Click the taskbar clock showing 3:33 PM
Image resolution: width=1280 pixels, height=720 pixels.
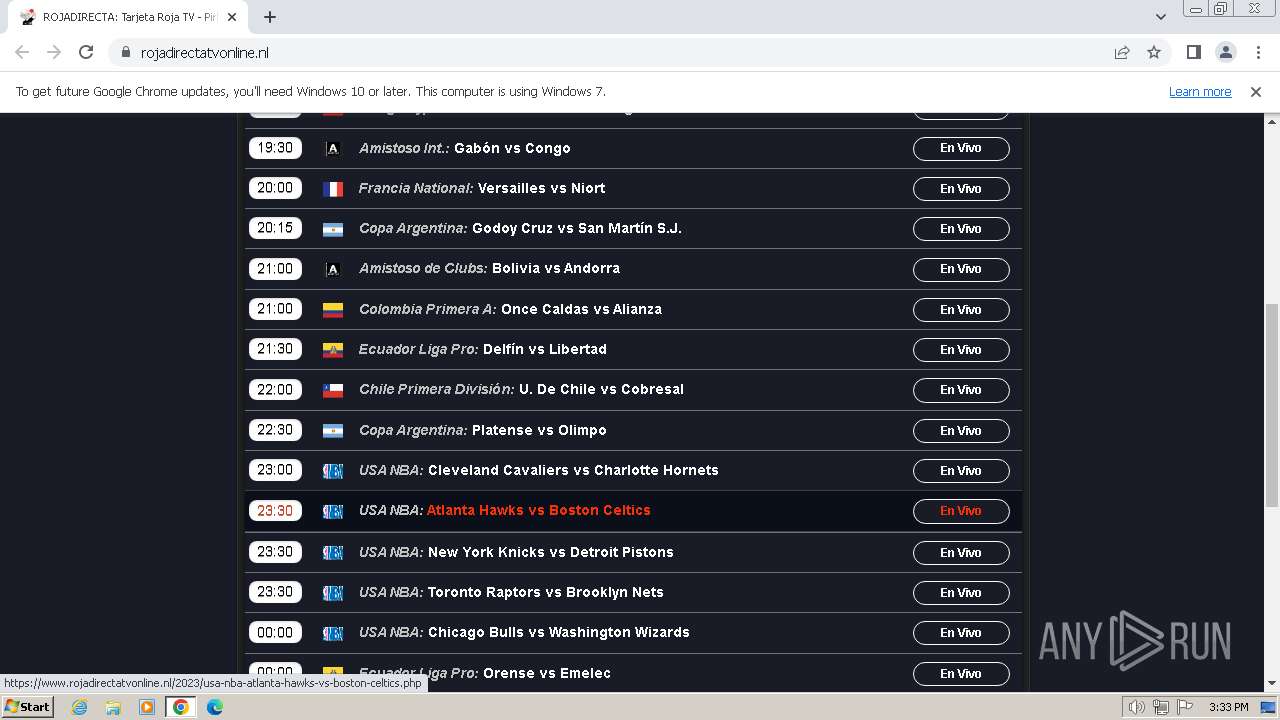(1228, 707)
